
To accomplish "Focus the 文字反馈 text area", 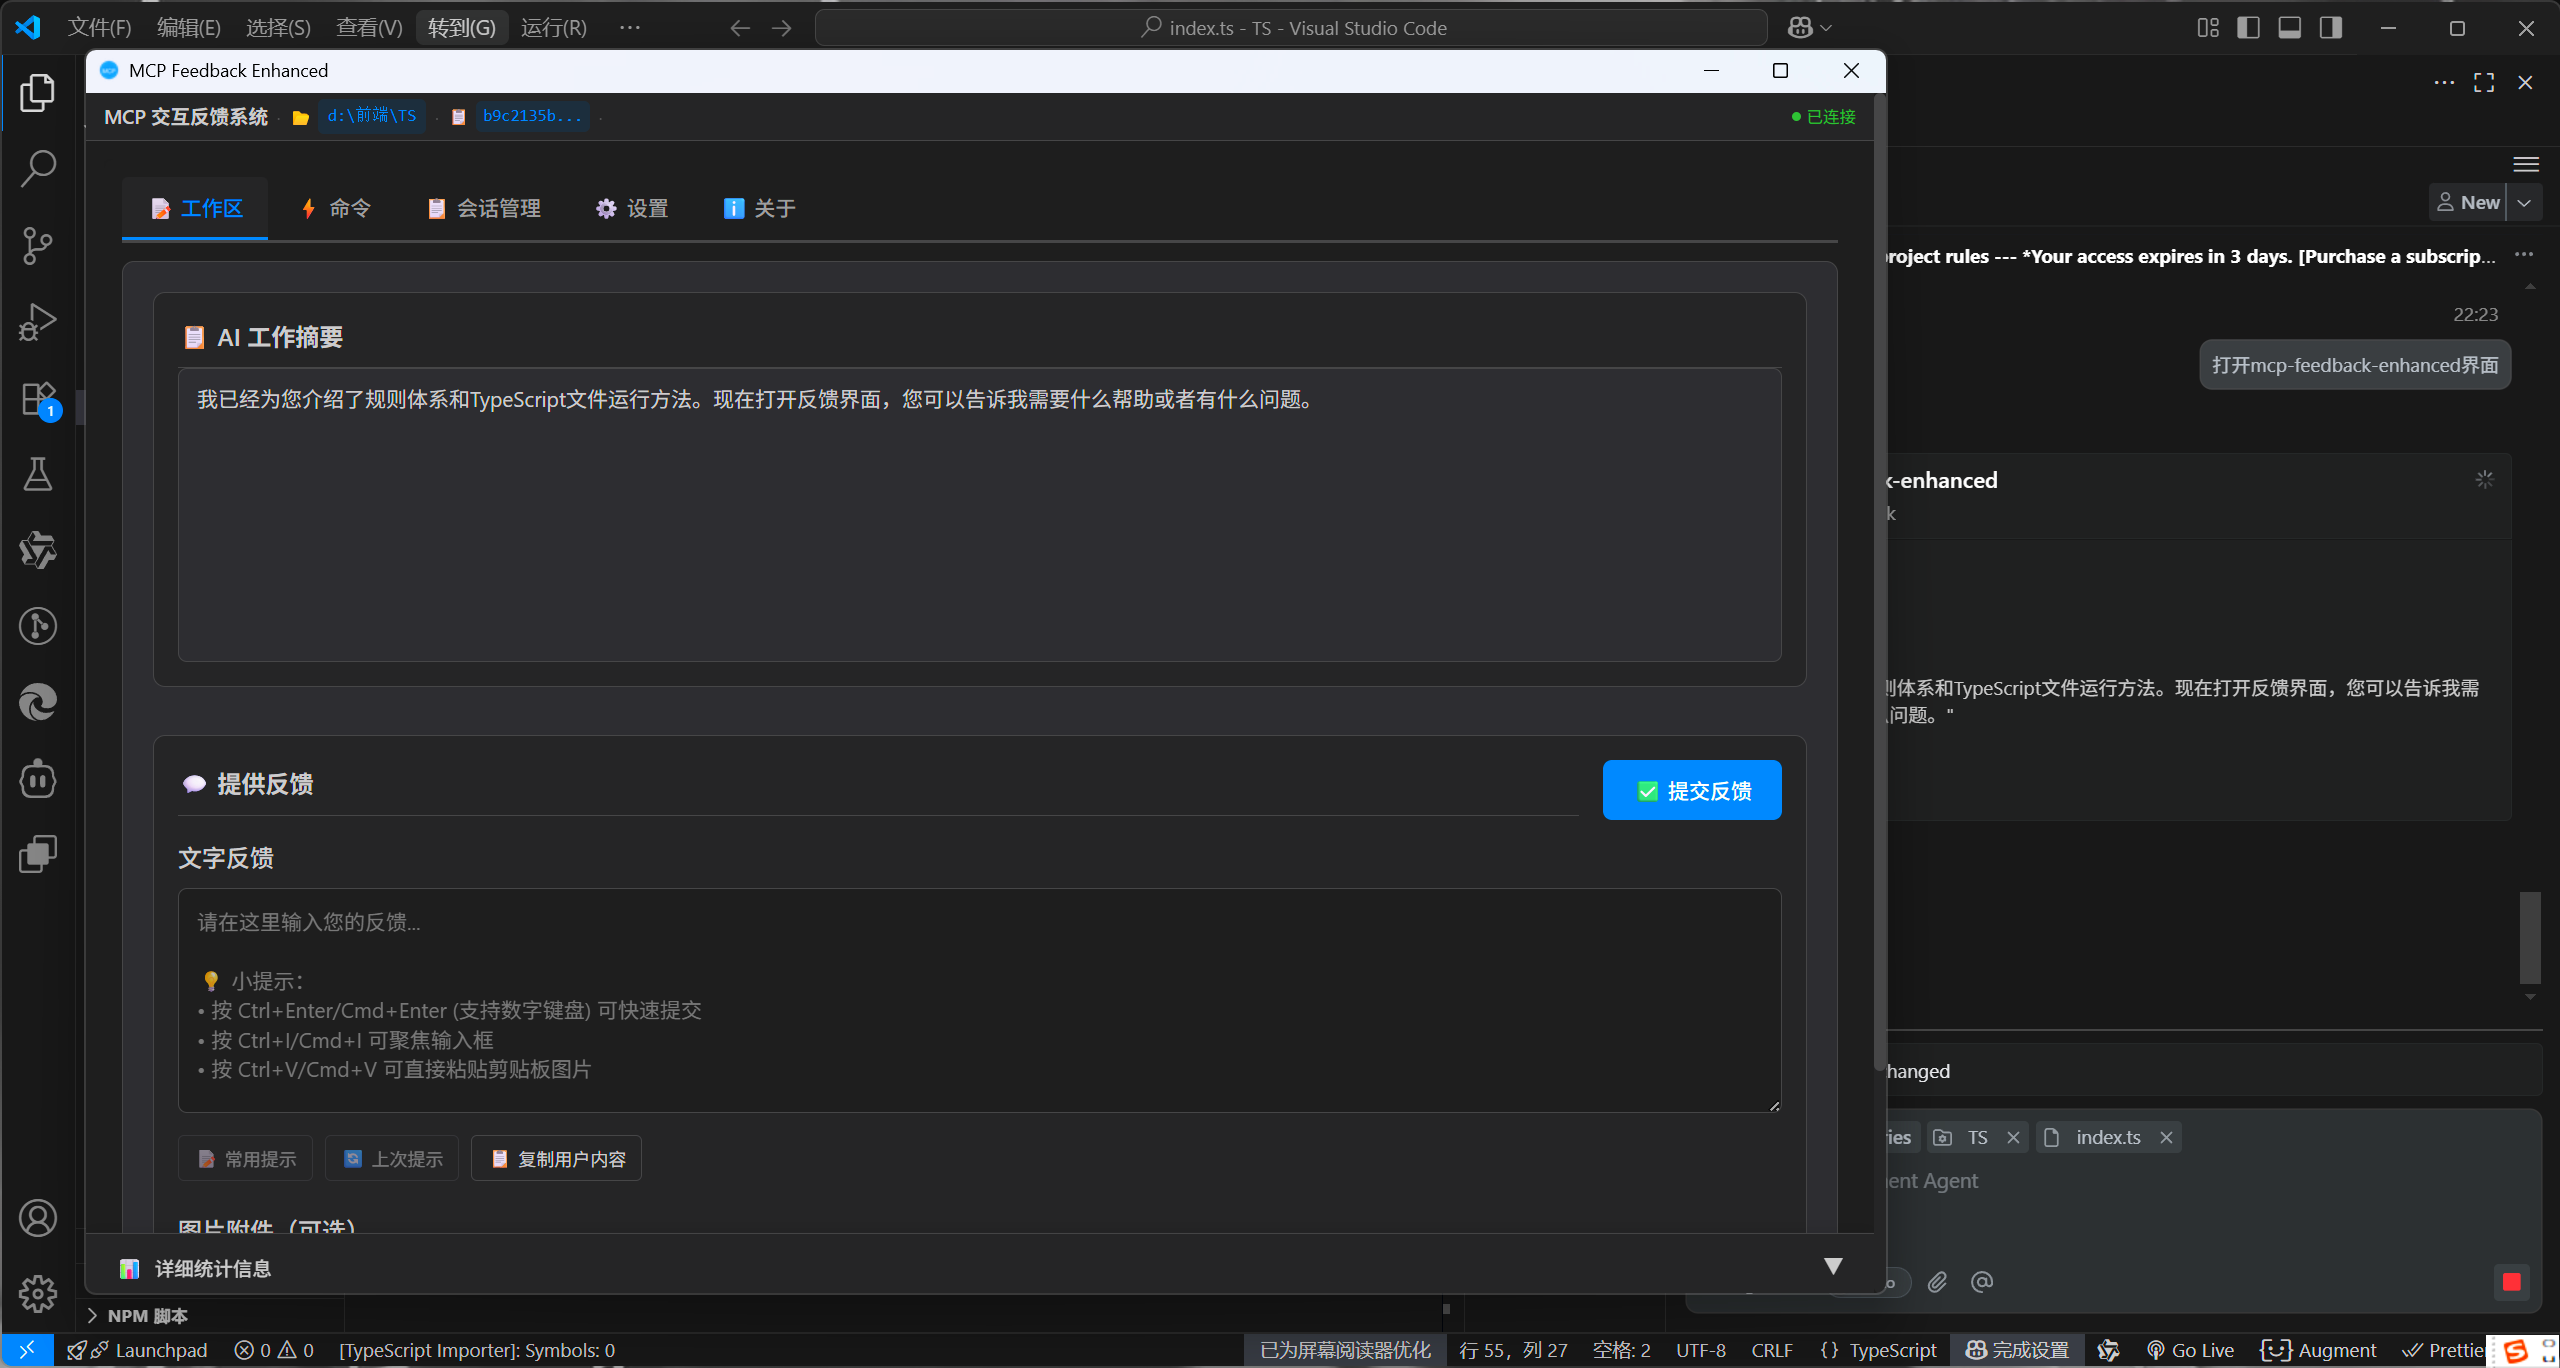I will pos(979,1000).
